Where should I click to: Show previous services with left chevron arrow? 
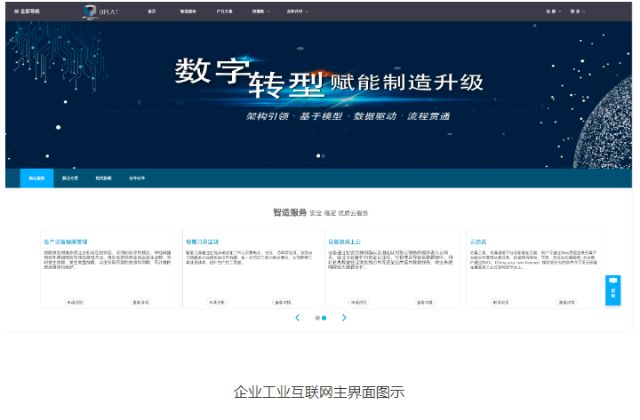297,317
